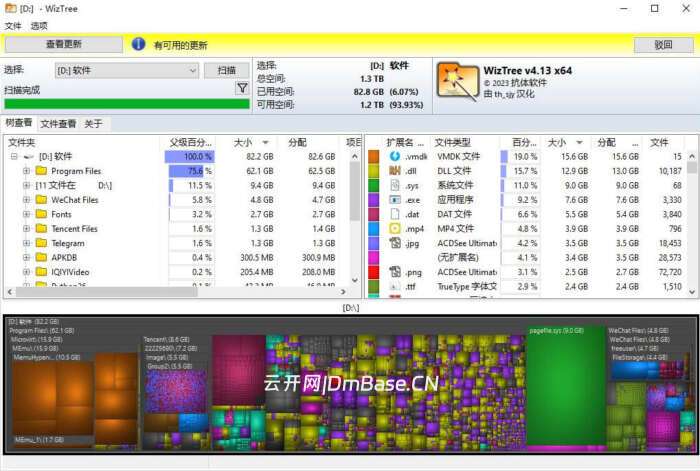The image size is (700, 471).
Task: Click the 扫描 button
Action: point(227,71)
